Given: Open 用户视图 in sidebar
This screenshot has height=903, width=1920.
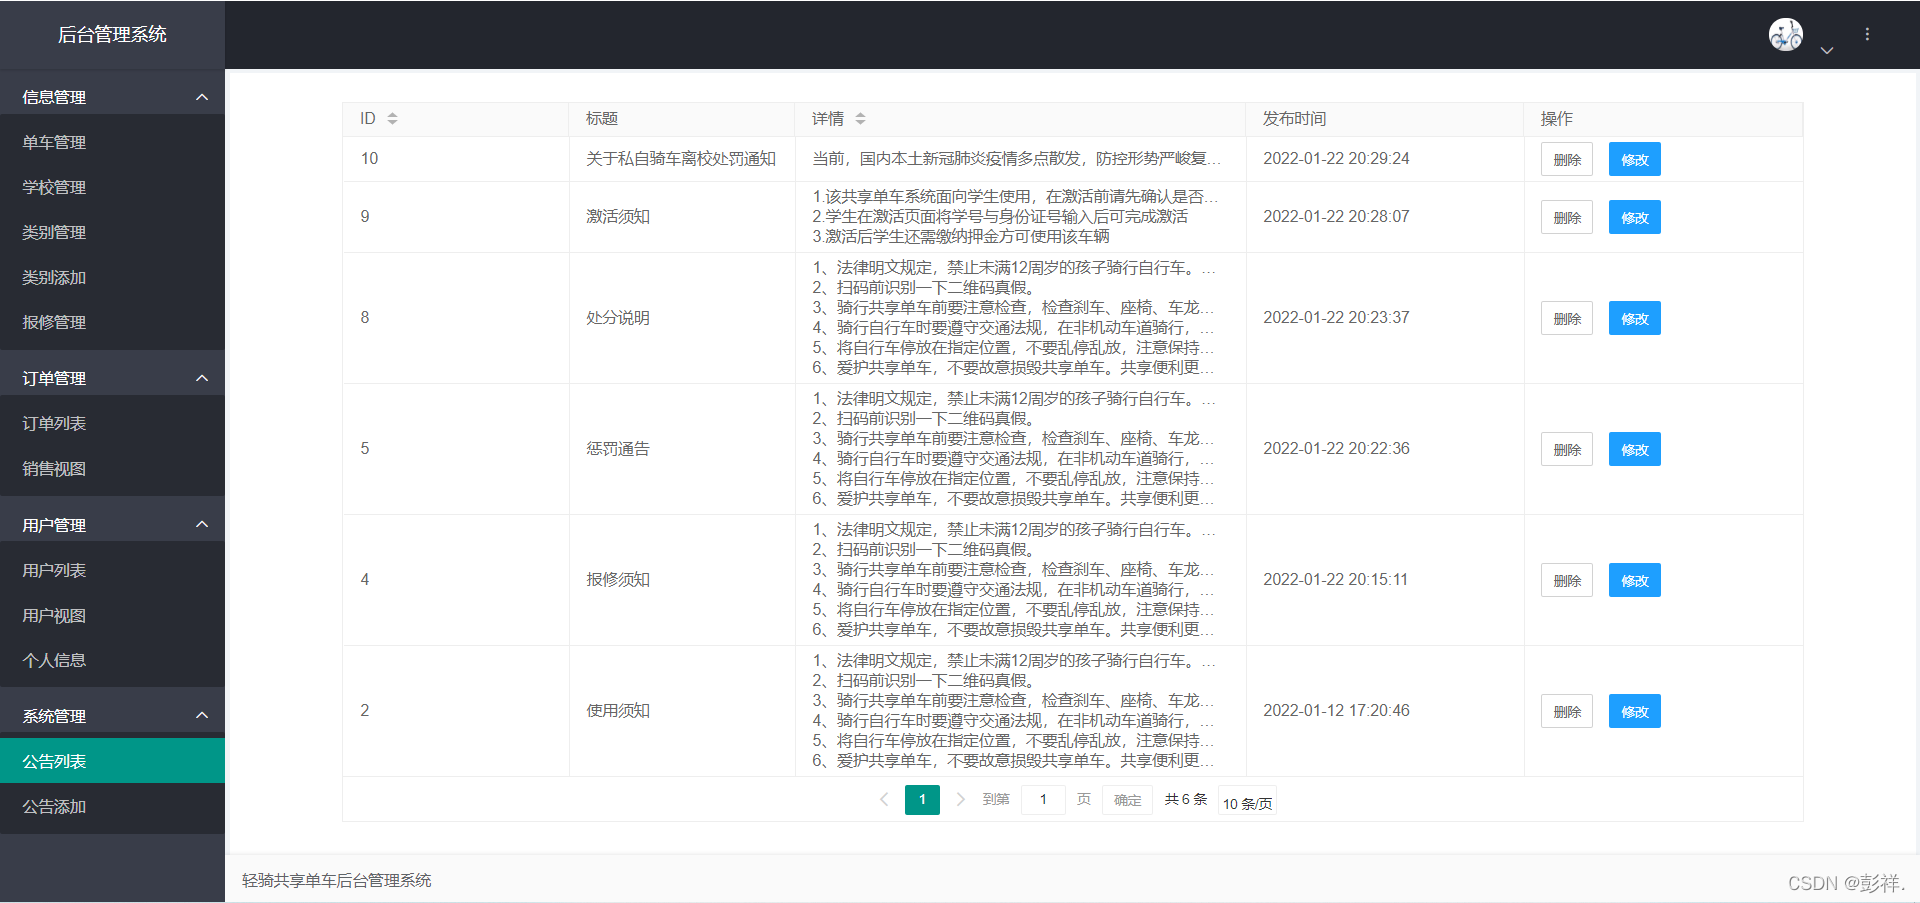Looking at the screenshot, I should [x=112, y=615].
